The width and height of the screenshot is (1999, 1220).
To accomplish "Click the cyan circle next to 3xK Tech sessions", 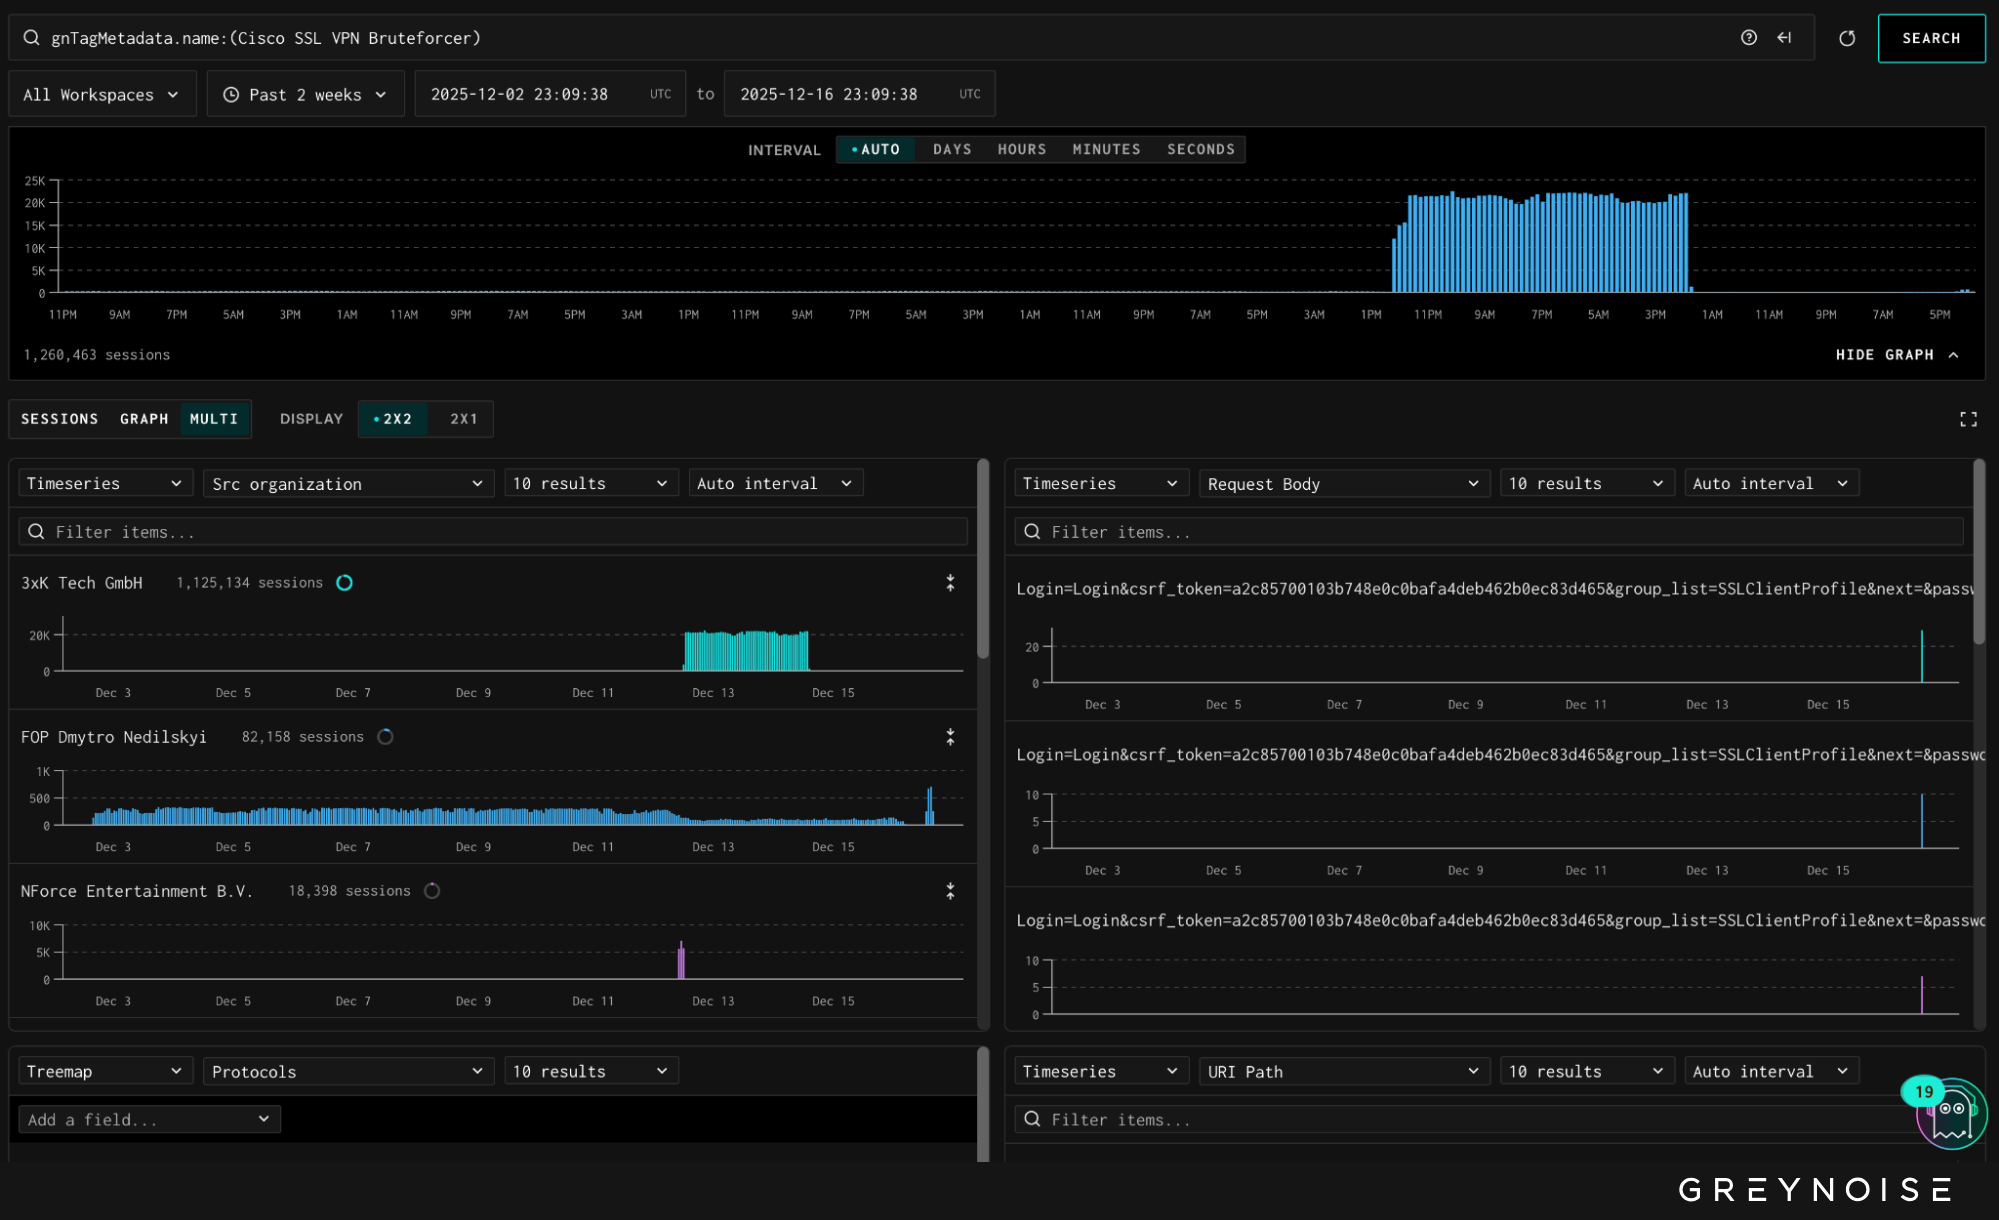I will (x=344, y=583).
